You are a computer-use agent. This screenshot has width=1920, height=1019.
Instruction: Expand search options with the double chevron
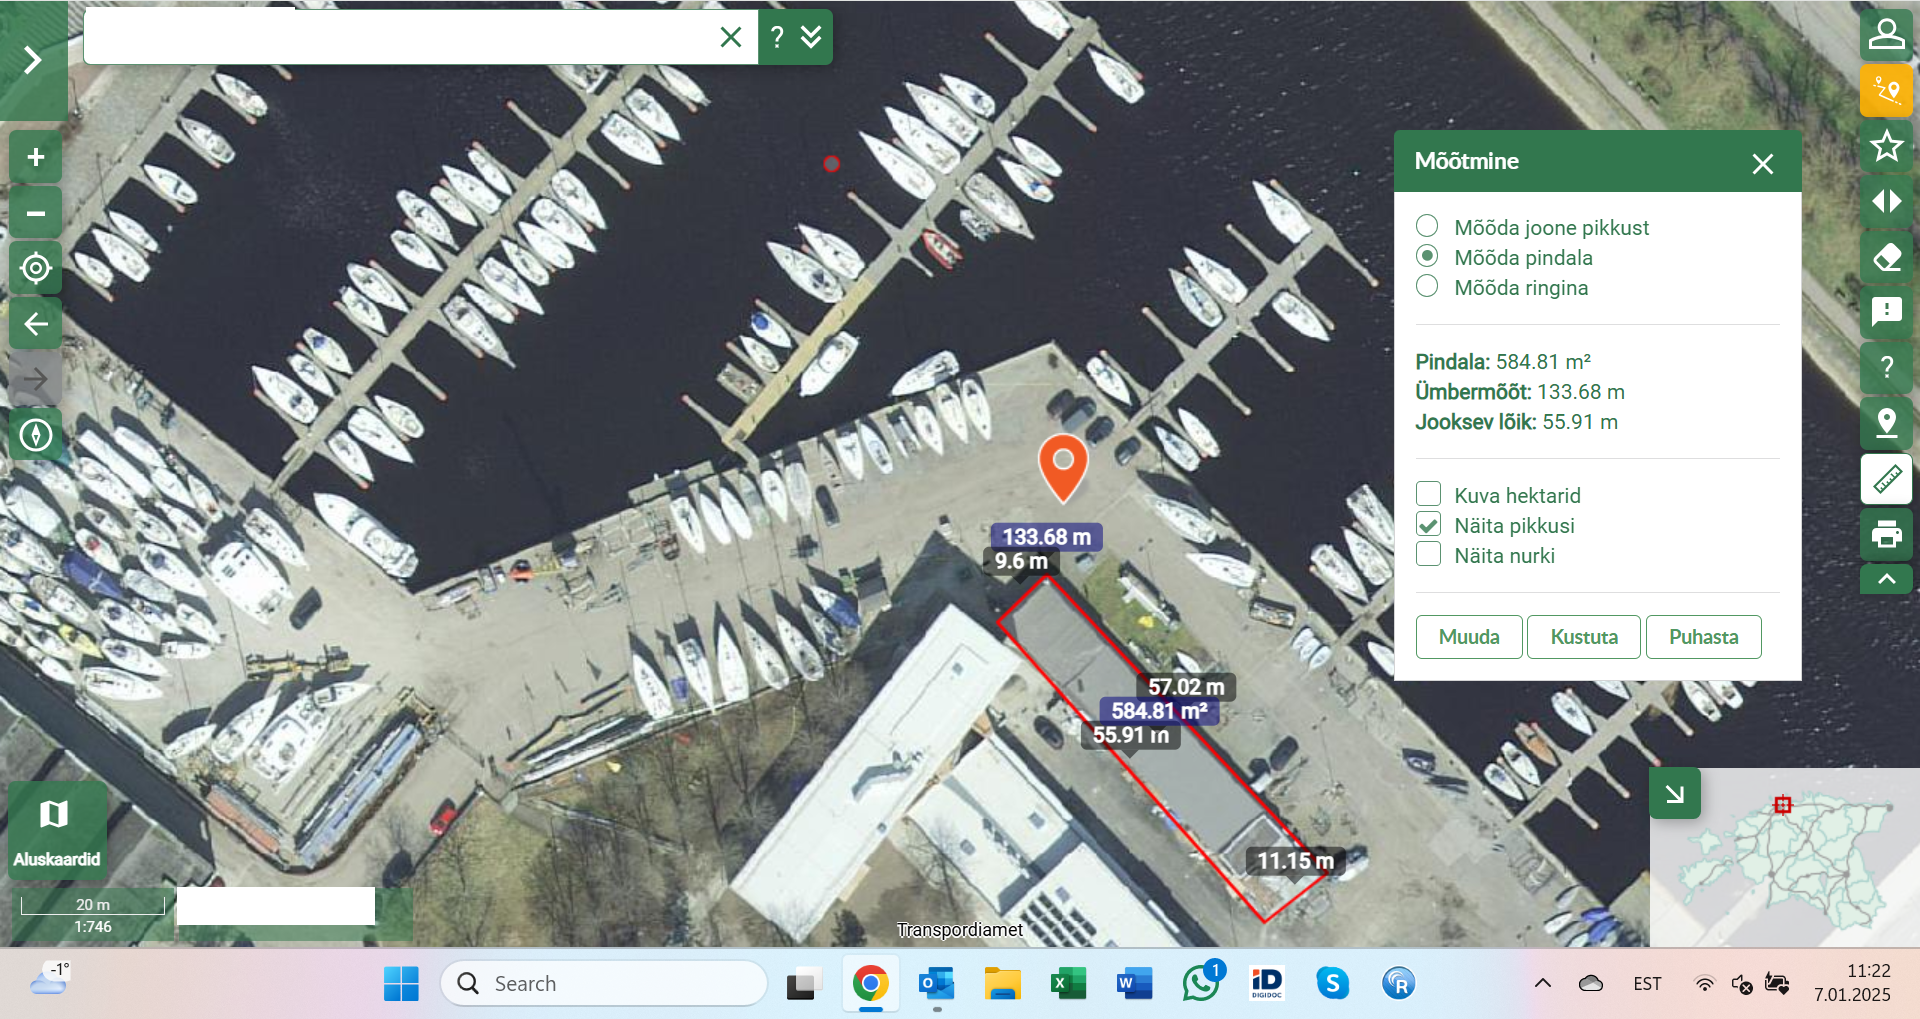(811, 37)
